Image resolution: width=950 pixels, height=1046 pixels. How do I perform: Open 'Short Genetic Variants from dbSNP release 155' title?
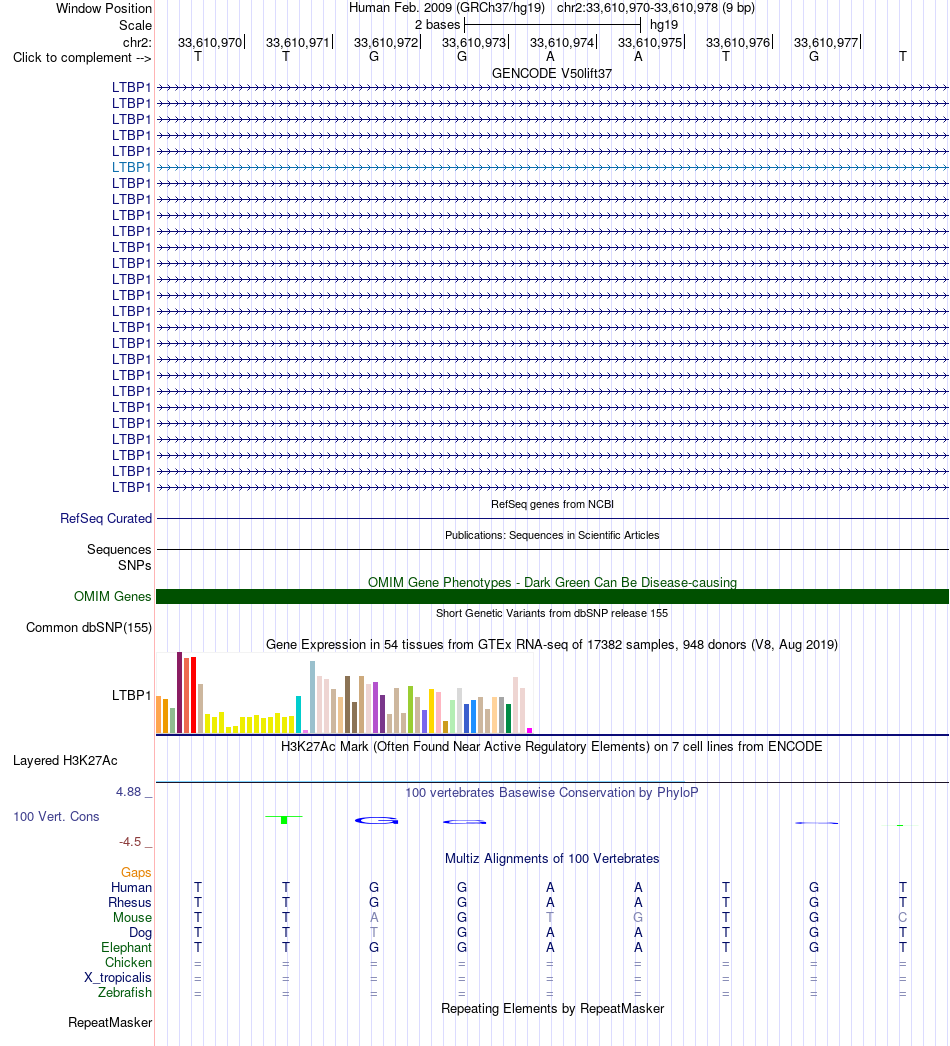[552, 613]
